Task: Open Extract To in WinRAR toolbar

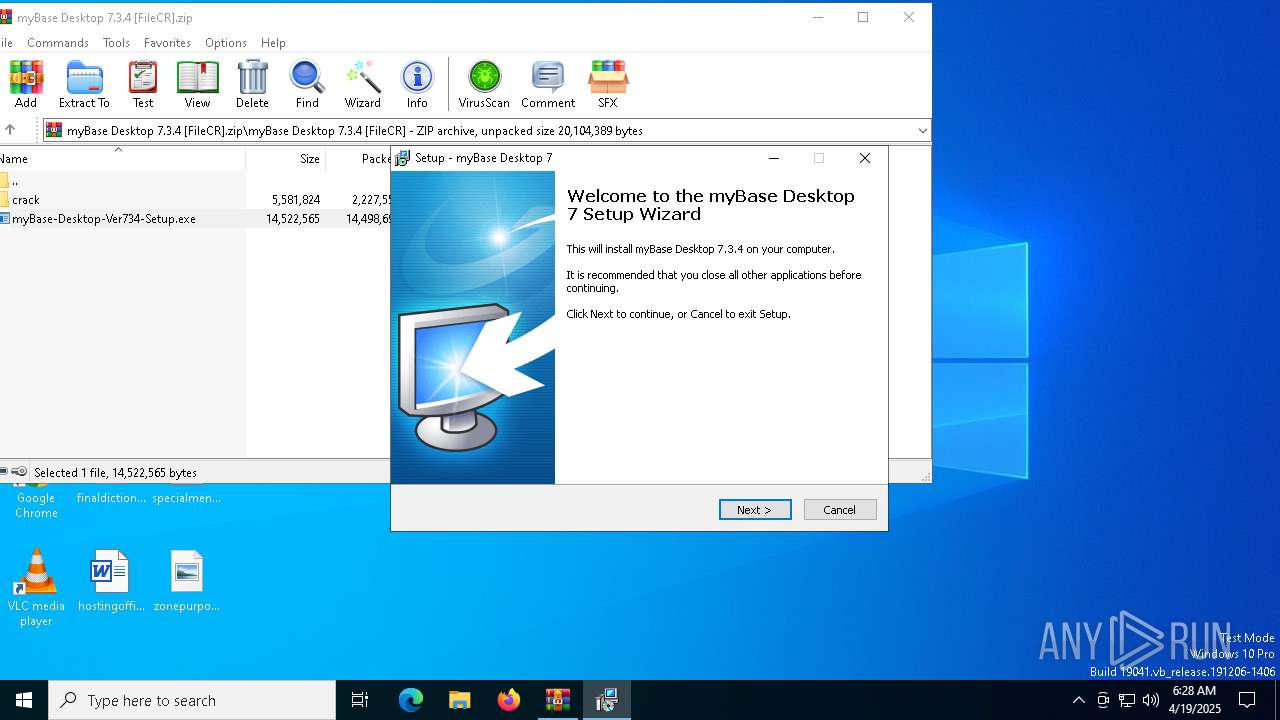Action: [84, 84]
